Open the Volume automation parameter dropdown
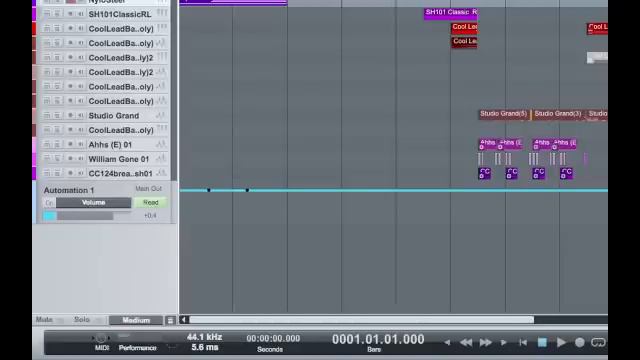This screenshot has height=360, width=640. tap(93, 202)
